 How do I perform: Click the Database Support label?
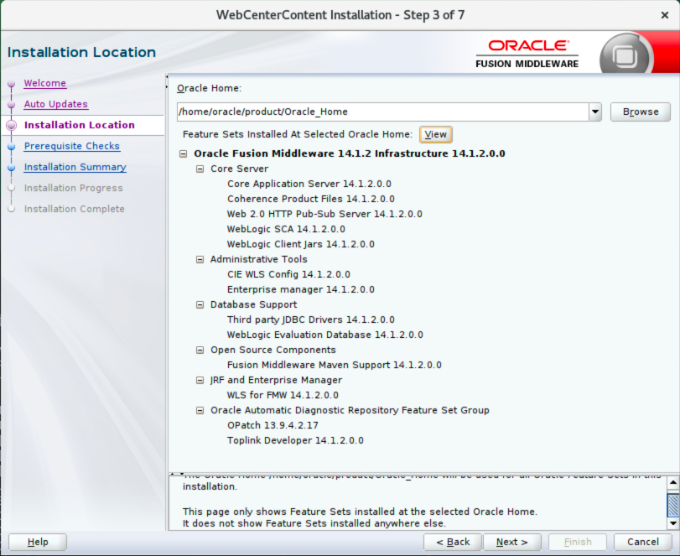point(254,305)
